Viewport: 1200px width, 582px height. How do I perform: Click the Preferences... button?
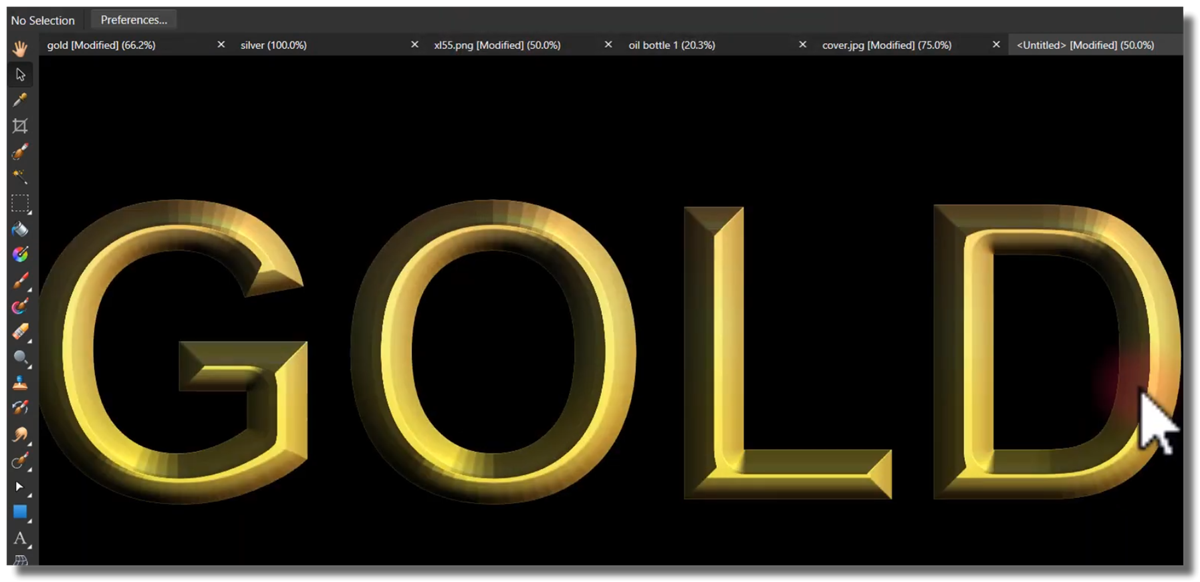tap(133, 20)
